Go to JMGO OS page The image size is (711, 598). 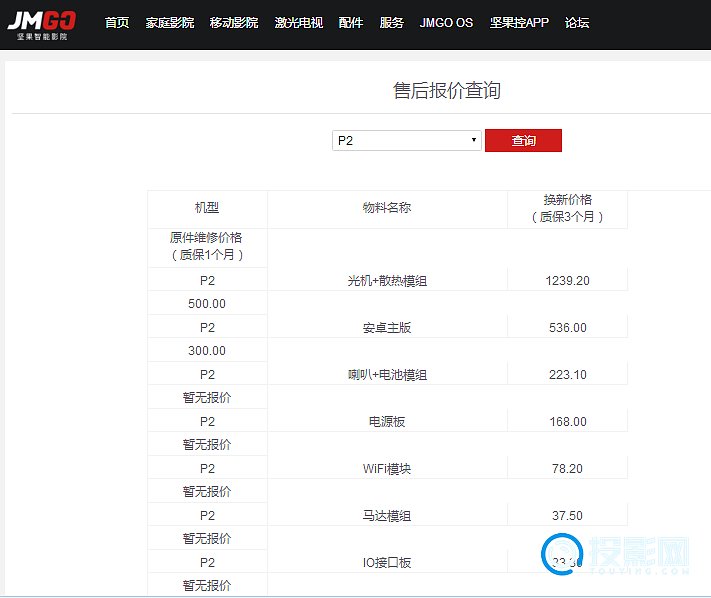[x=446, y=23]
